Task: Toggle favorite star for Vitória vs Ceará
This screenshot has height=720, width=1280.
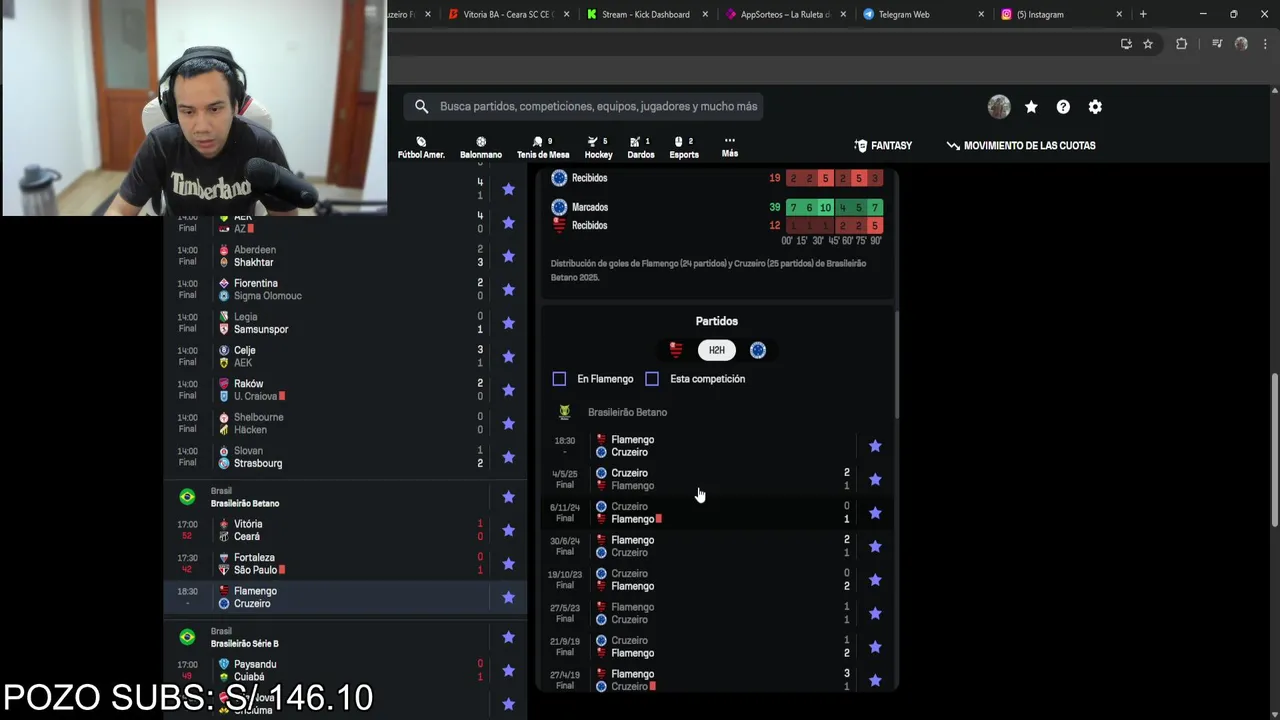Action: pos(508,530)
